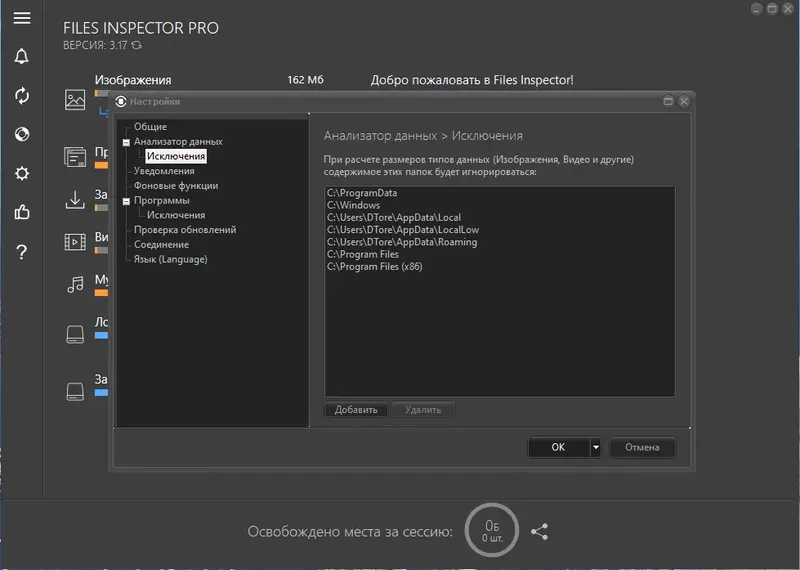Click the Удалить button
Viewport: 800px width, 570px height.
coord(423,410)
